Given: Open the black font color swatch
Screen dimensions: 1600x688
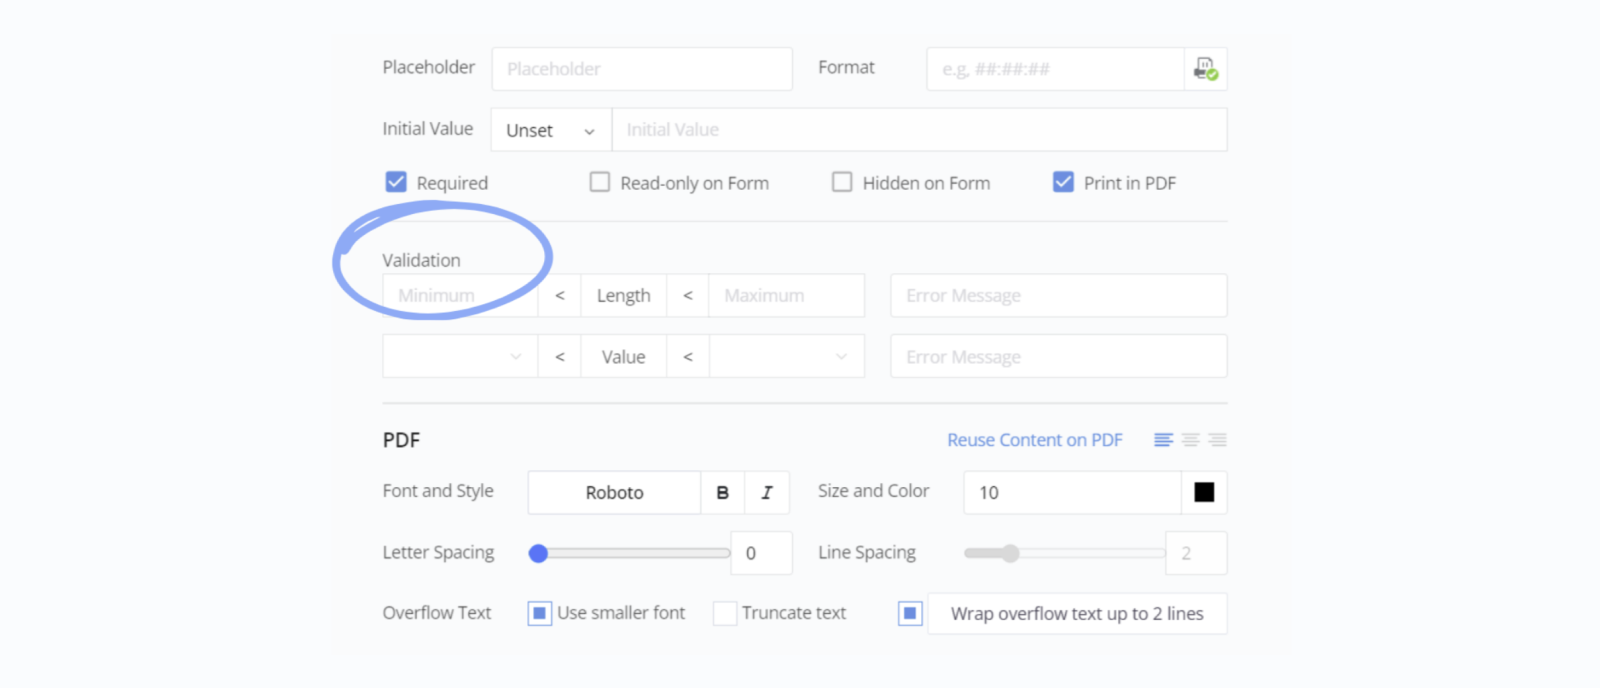Looking at the screenshot, I should click(x=1204, y=493).
